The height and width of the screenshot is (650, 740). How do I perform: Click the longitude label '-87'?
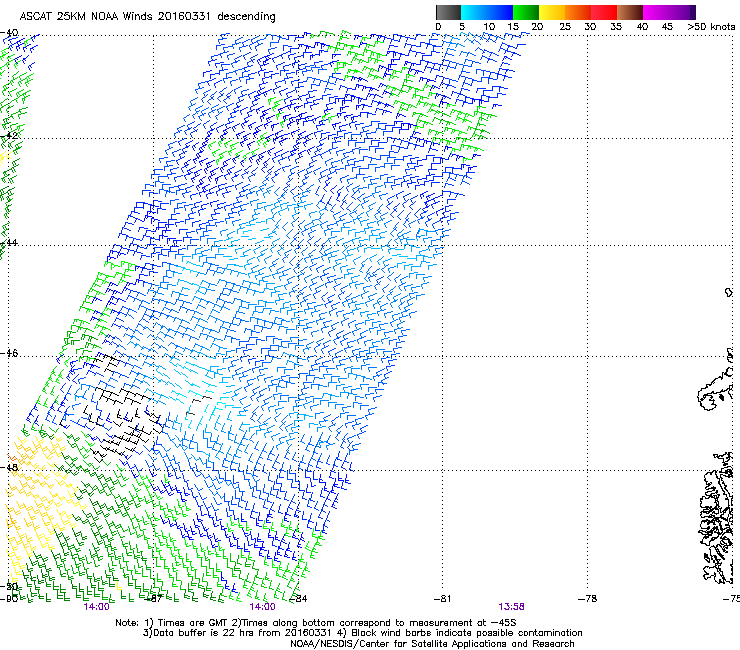click(153, 599)
